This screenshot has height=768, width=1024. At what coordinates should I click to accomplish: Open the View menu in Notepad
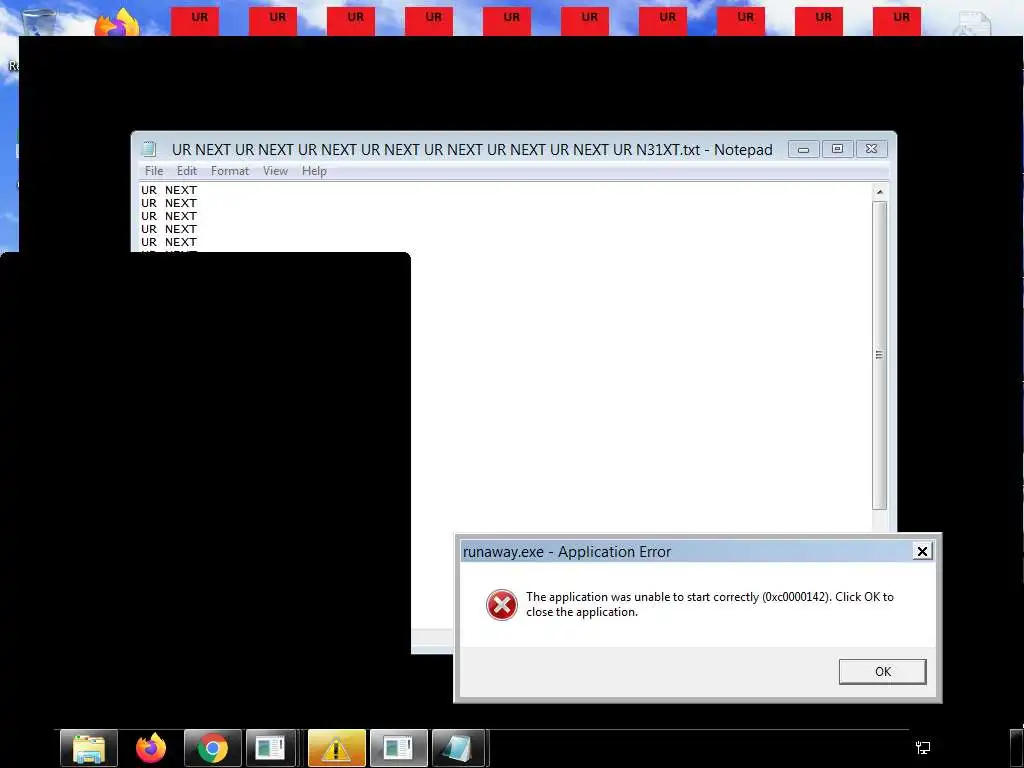[275, 171]
